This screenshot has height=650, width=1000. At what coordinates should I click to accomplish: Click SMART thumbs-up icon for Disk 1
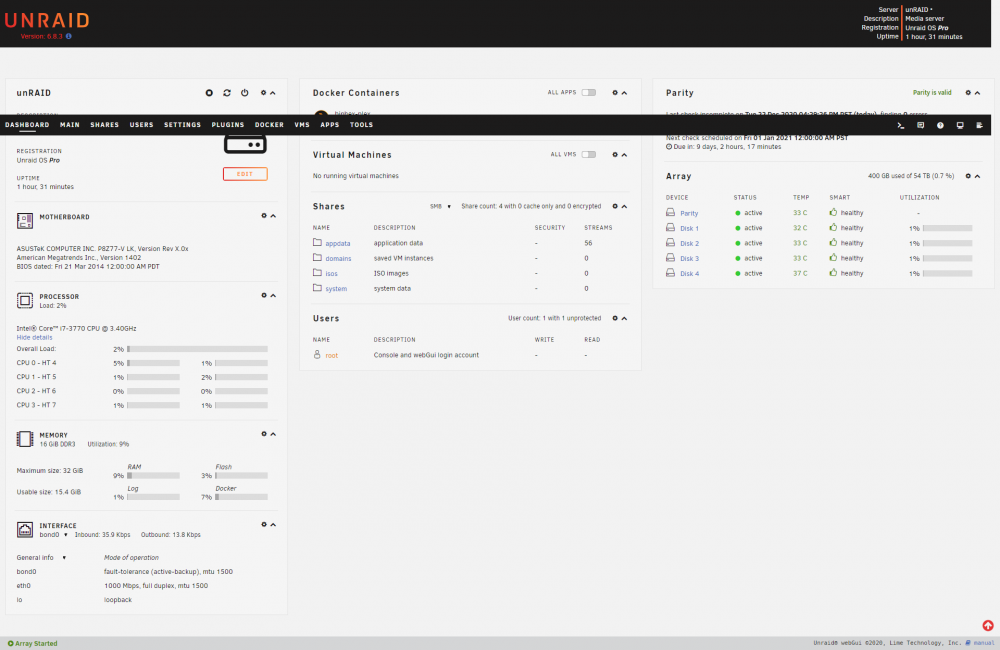point(833,227)
